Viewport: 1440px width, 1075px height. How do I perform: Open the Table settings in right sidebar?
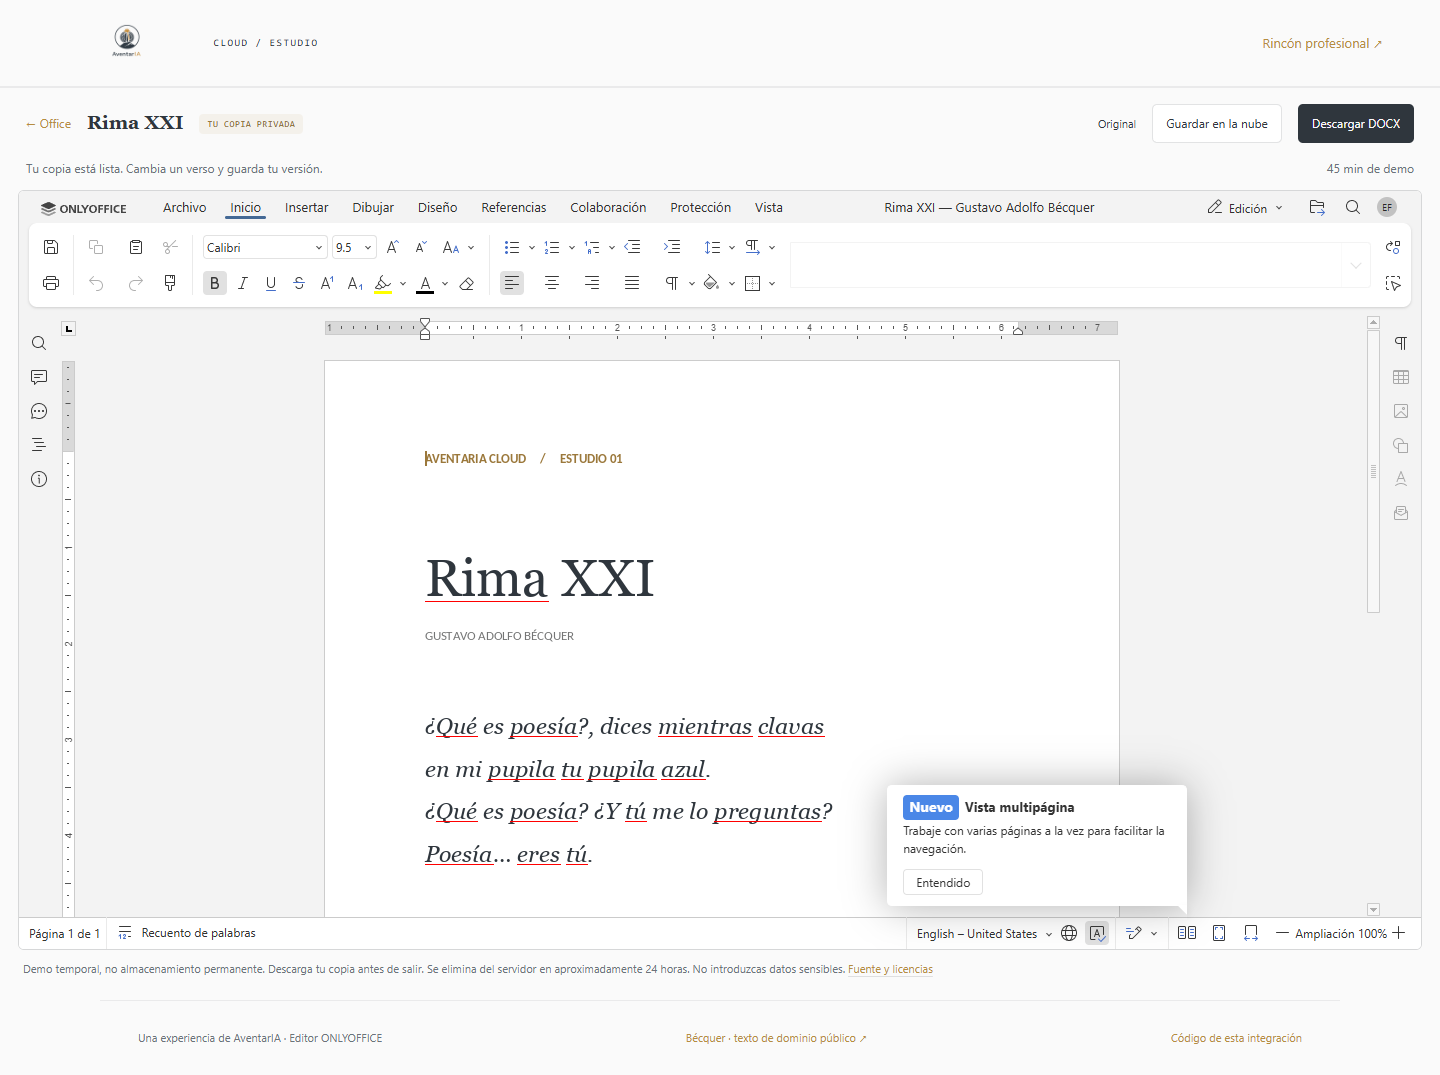(x=1401, y=377)
